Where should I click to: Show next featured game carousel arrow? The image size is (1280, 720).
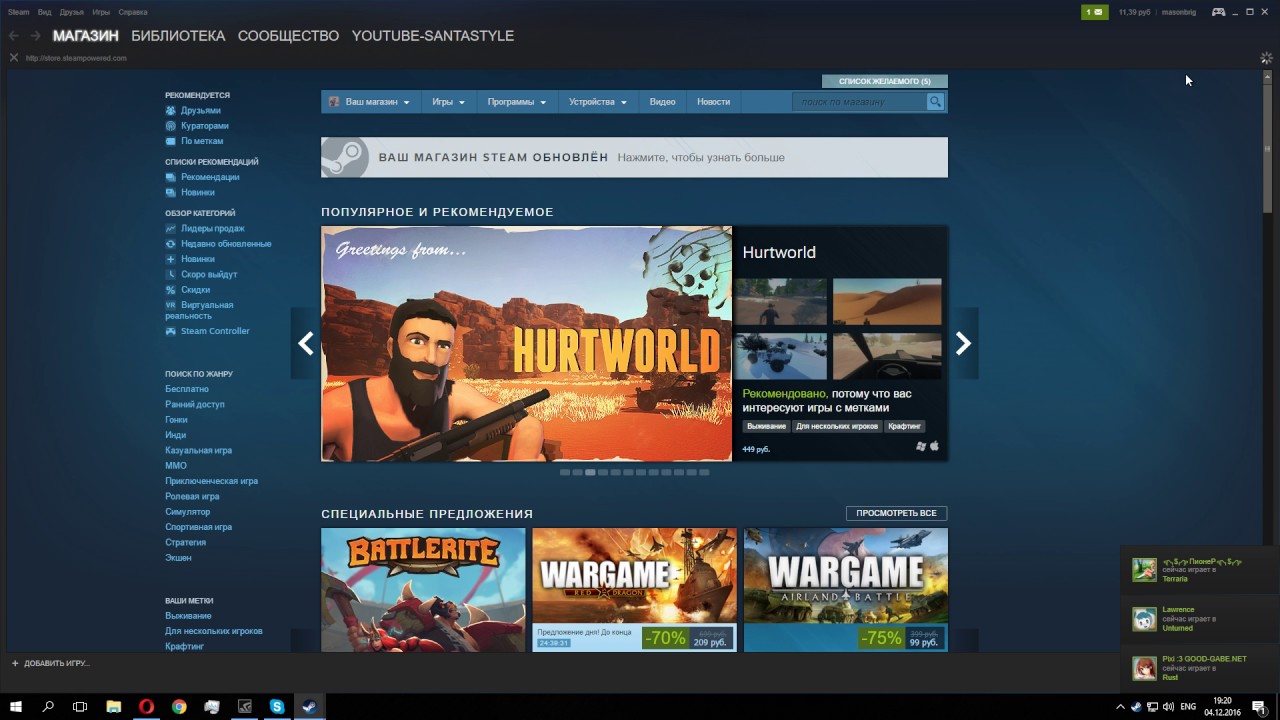pos(963,344)
